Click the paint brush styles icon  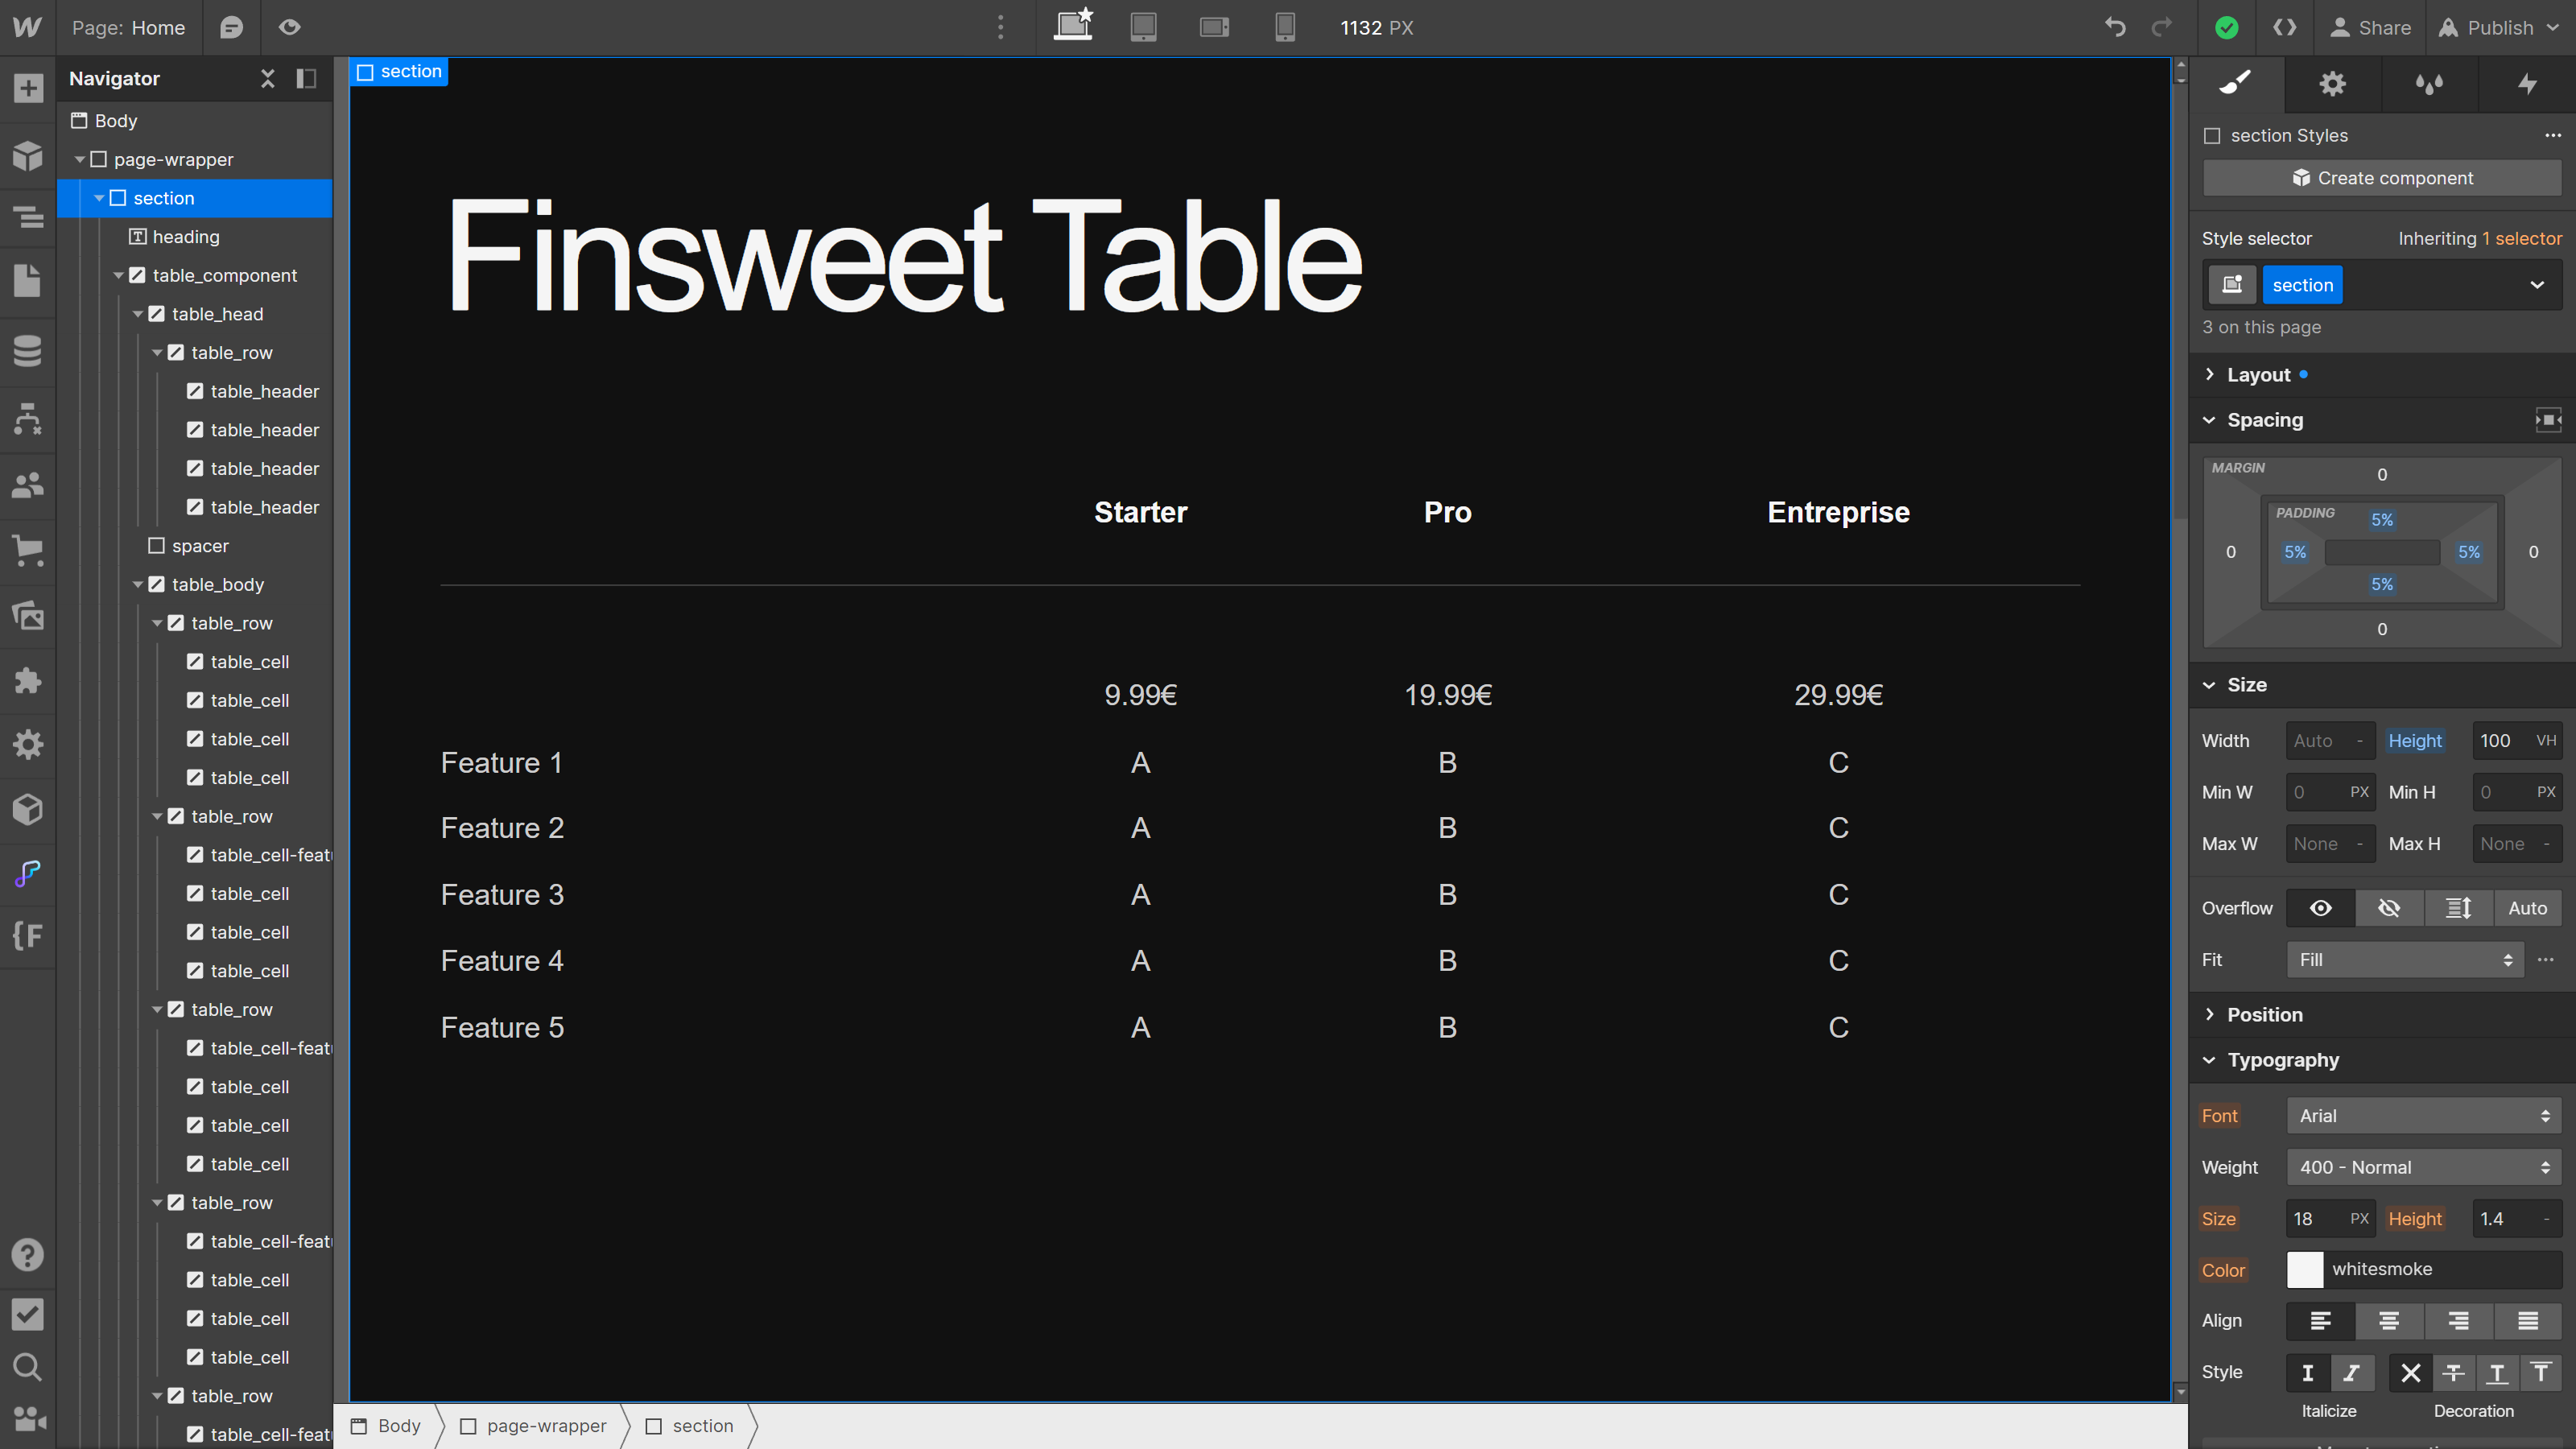tap(2236, 83)
